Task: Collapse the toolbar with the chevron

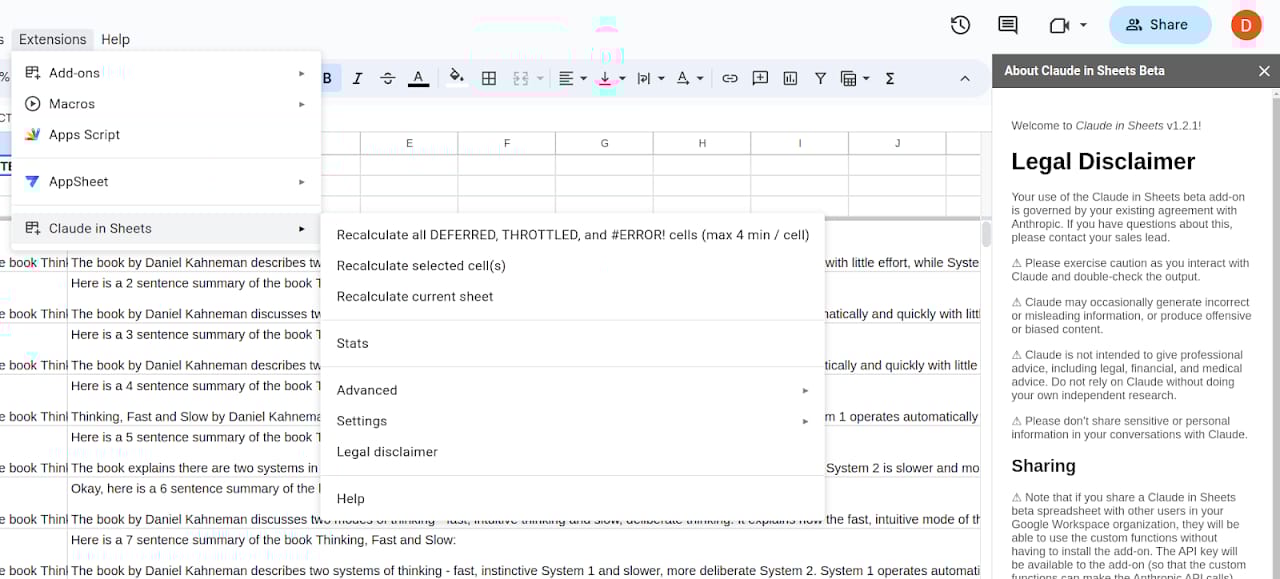Action: point(964,78)
